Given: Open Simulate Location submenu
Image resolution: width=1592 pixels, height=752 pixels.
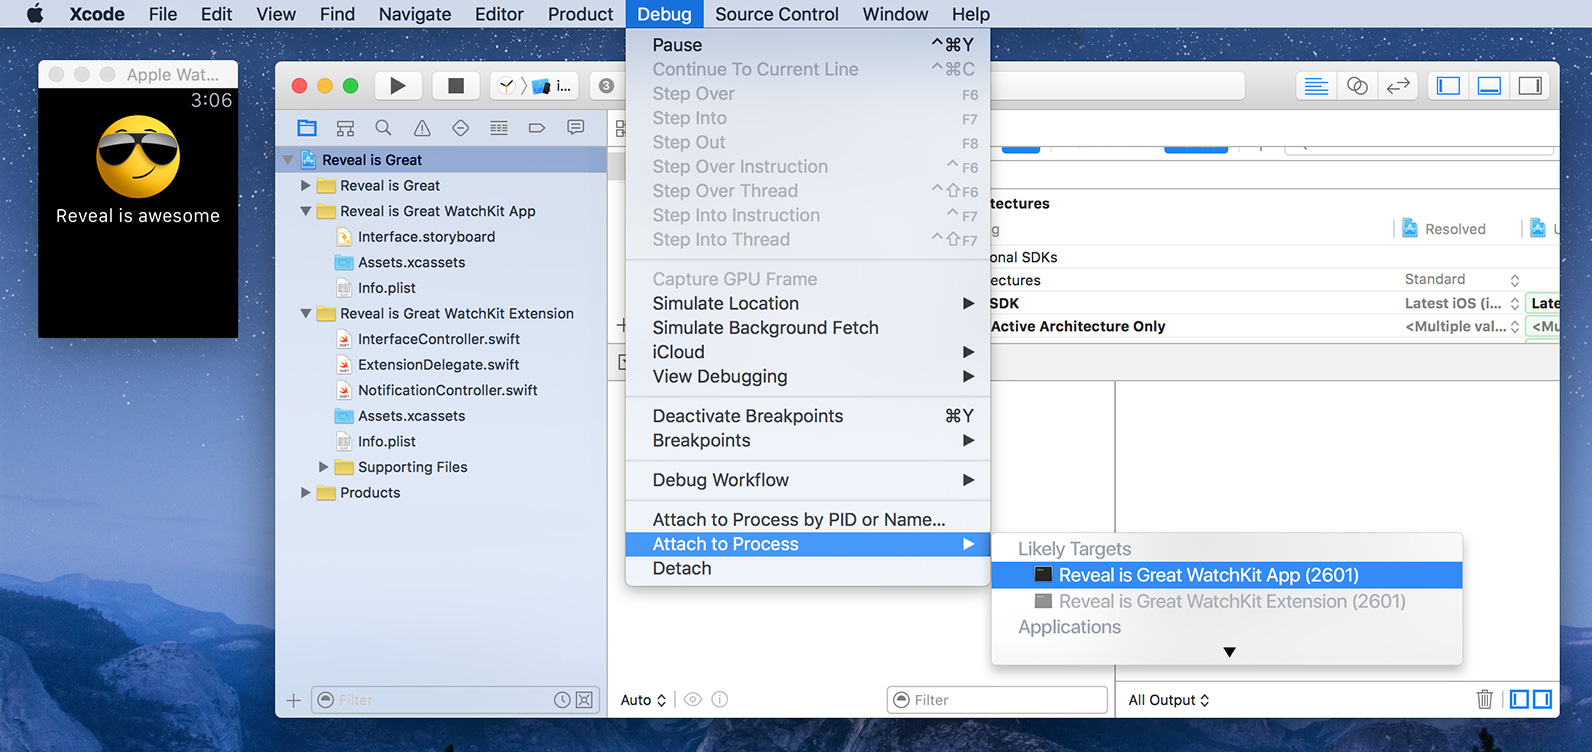Looking at the screenshot, I should [808, 303].
